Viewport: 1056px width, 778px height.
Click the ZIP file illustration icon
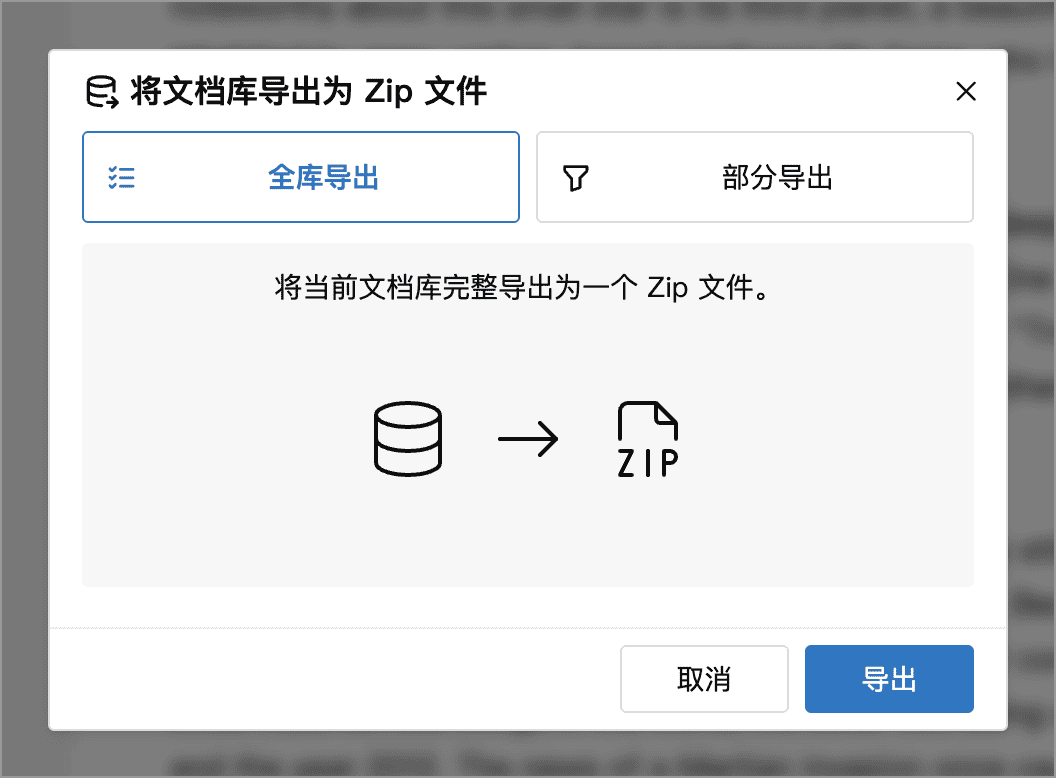coord(648,439)
